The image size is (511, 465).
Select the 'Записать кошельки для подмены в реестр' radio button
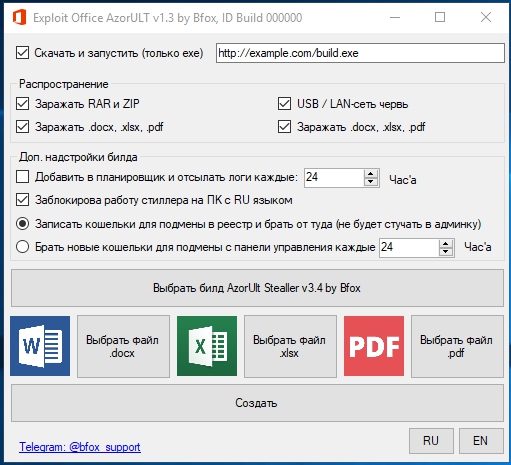[x=22, y=224]
